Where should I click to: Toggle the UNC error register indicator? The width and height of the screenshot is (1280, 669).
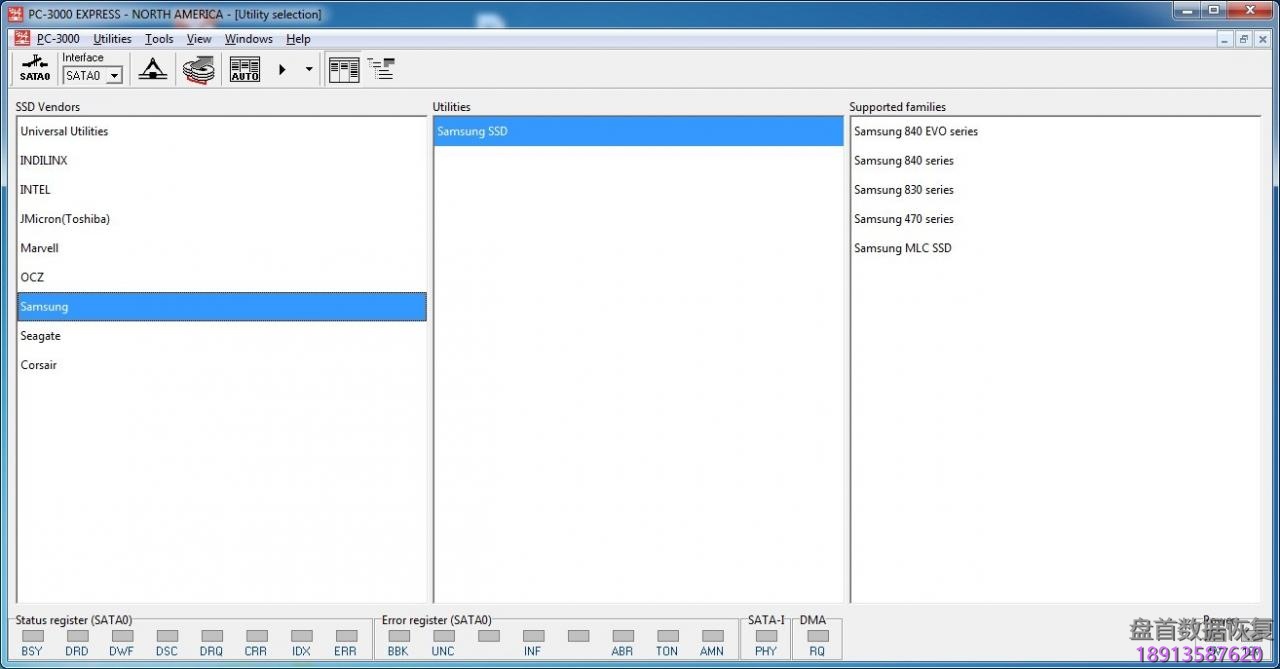(x=443, y=635)
